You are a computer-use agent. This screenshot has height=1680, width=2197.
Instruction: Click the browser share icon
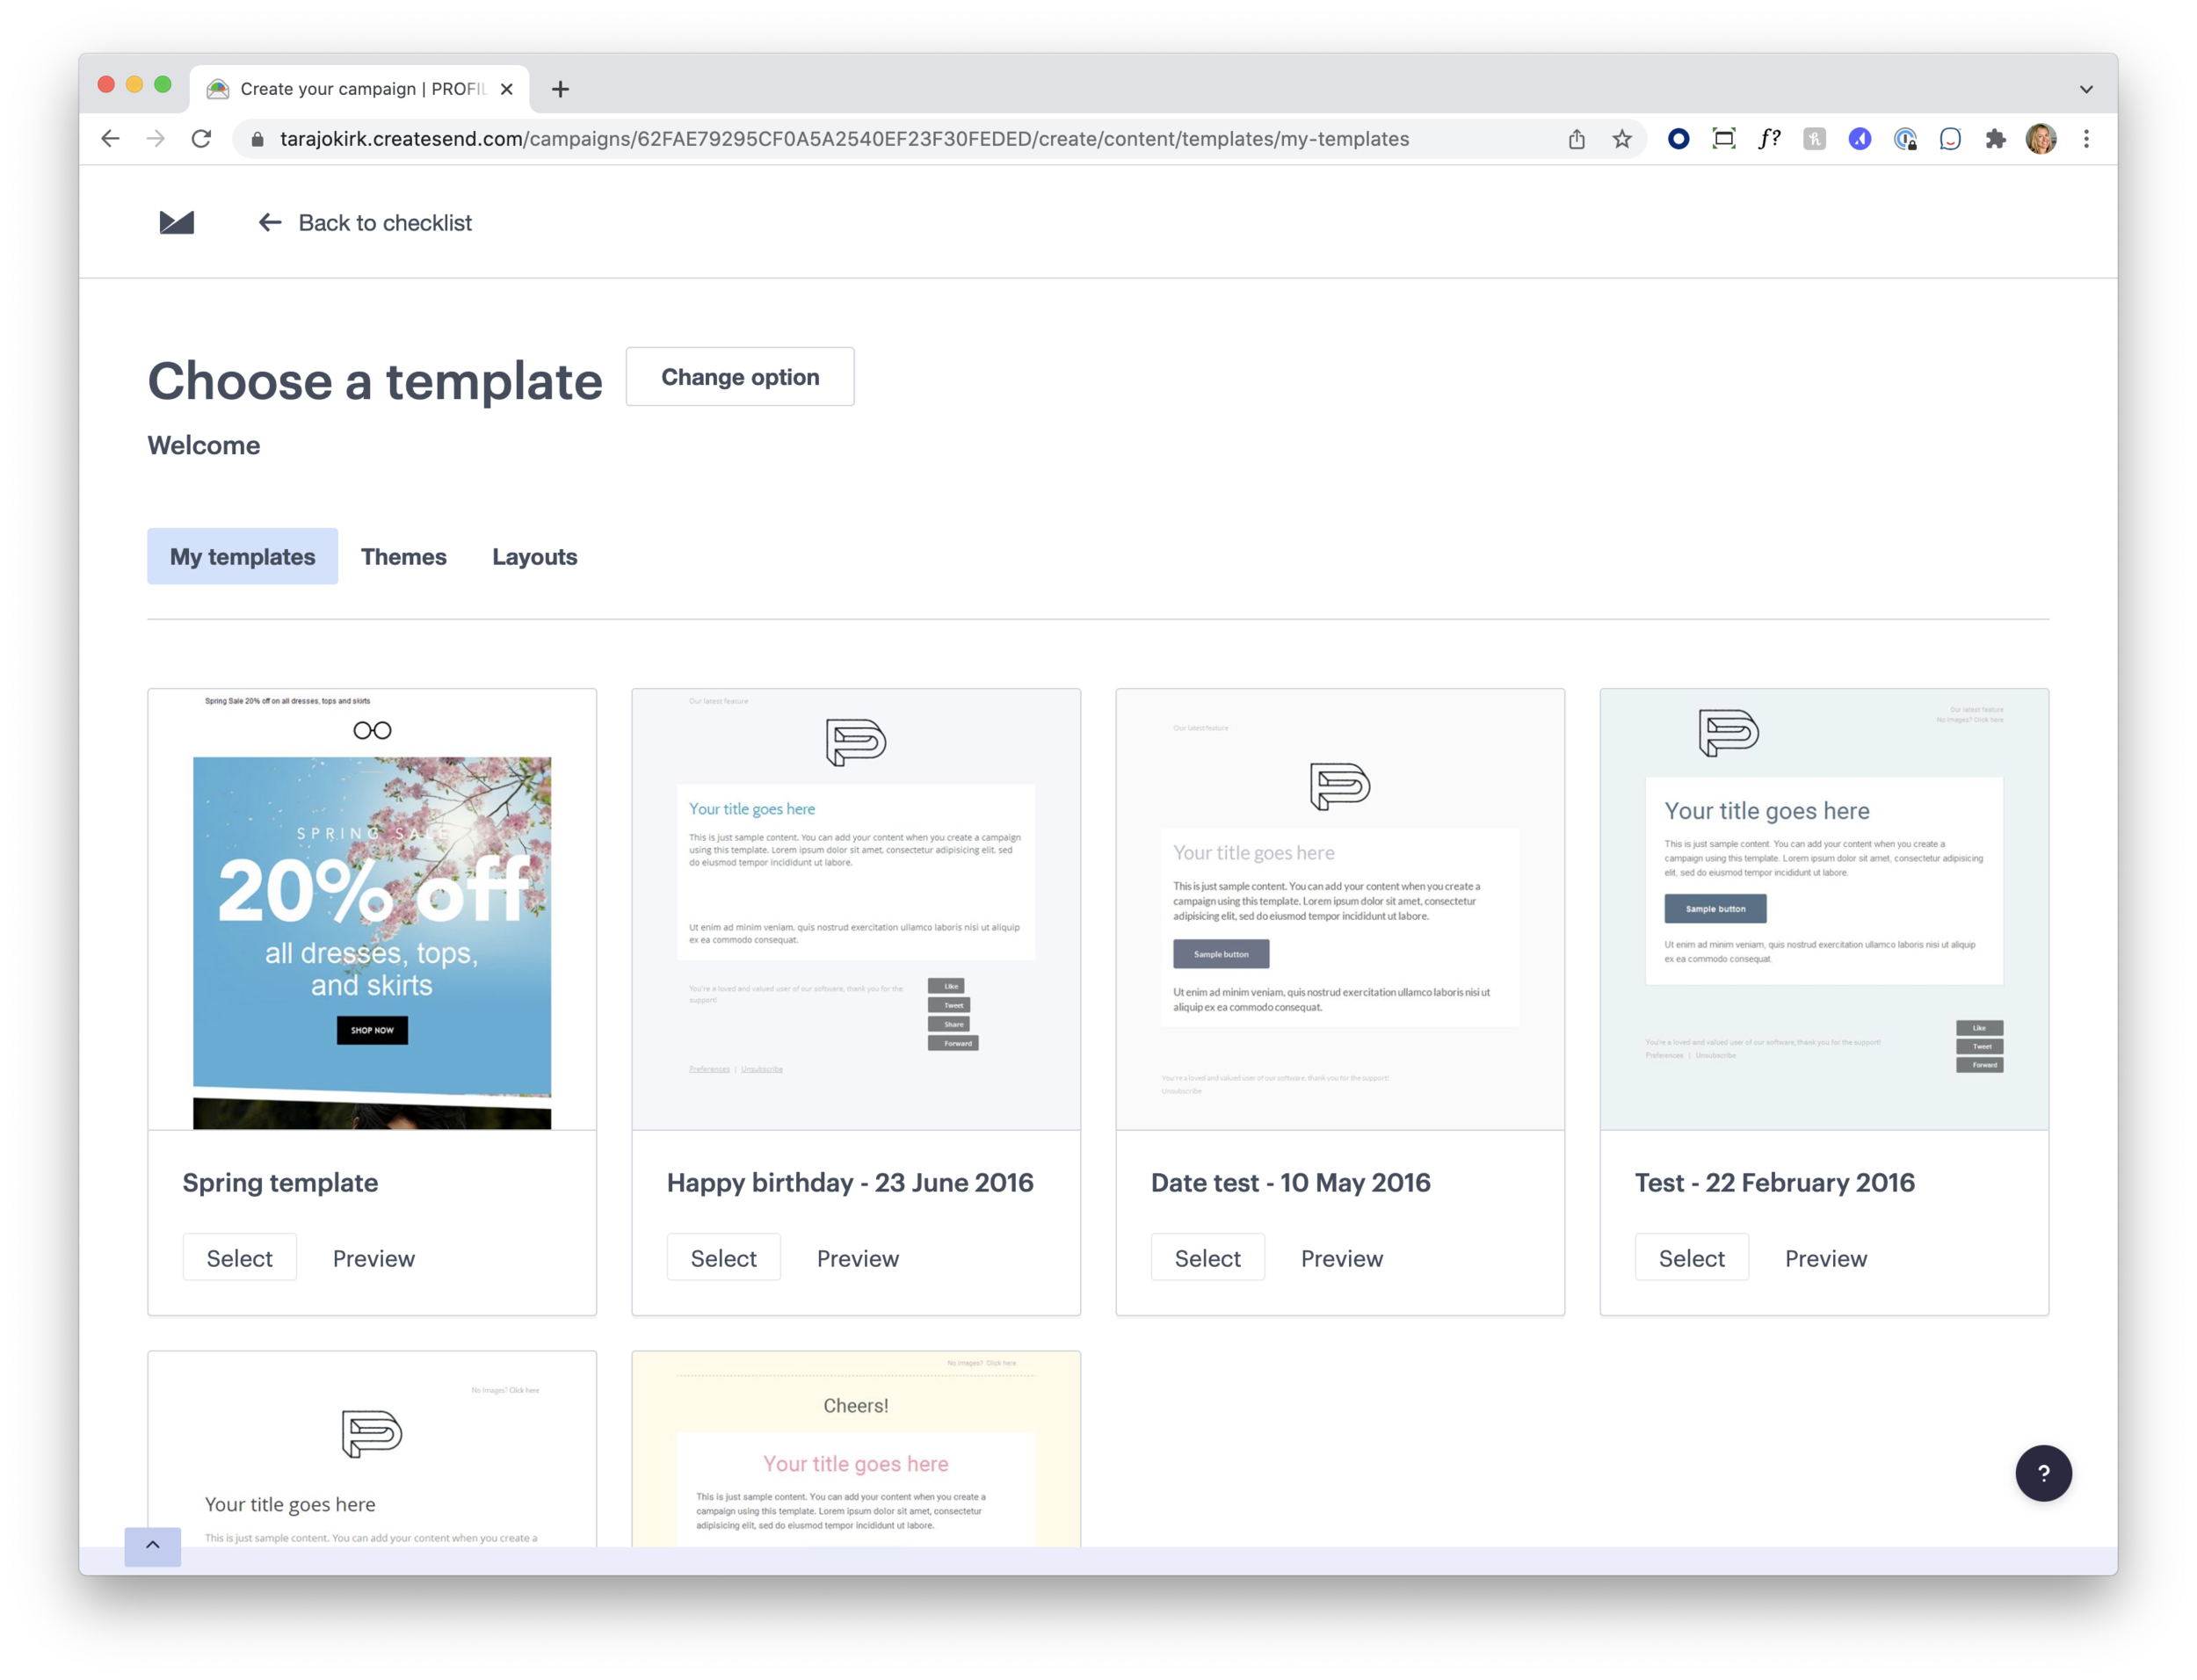[x=1576, y=139]
